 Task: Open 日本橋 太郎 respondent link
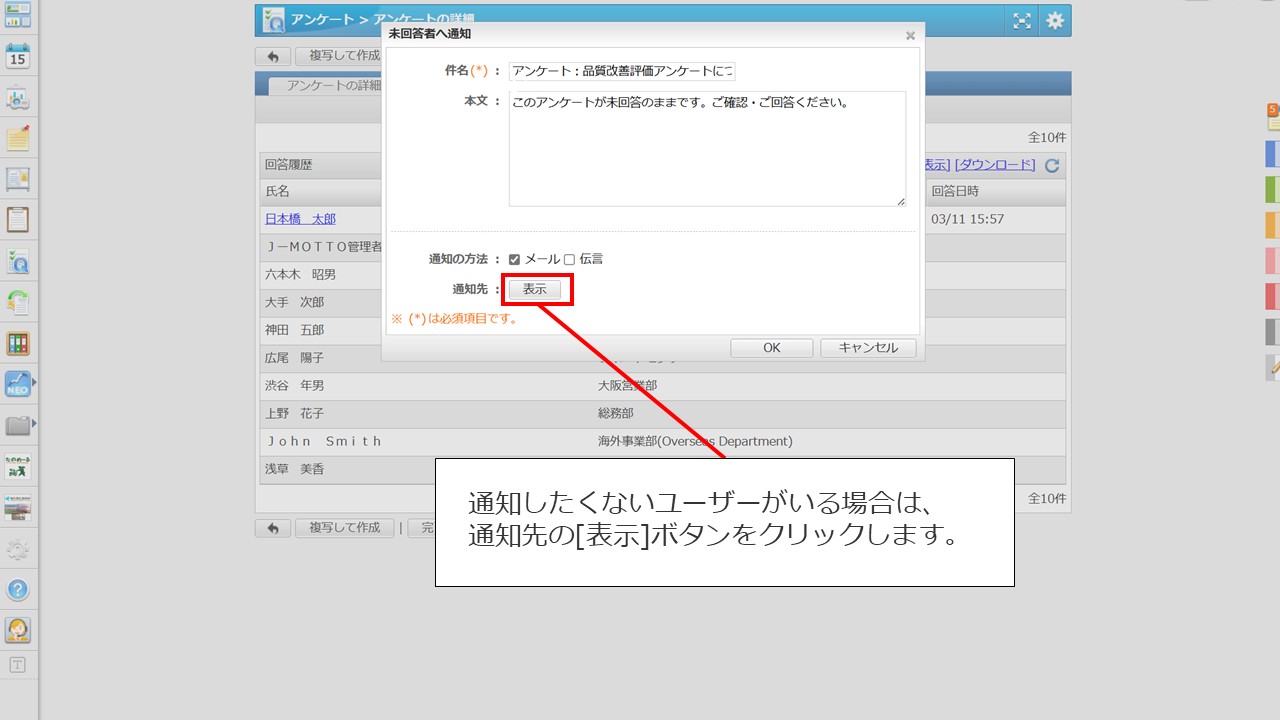click(x=300, y=219)
